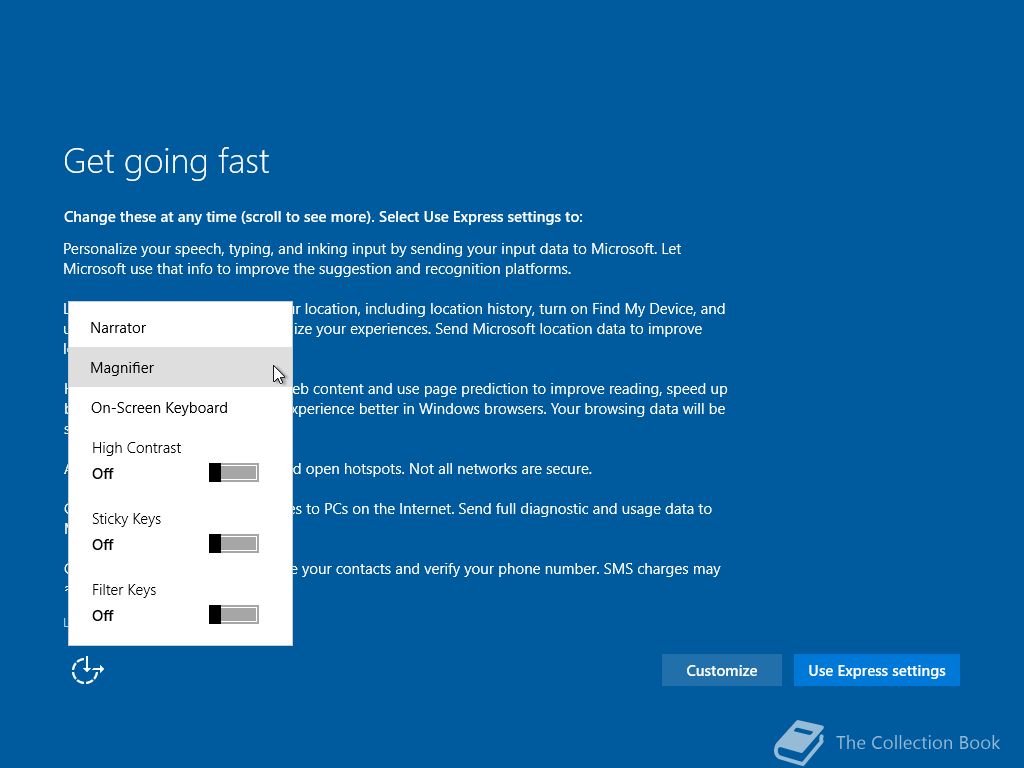The height and width of the screenshot is (768, 1024).
Task: Click the Ease of Access icon
Action: [x=88, y=671]
